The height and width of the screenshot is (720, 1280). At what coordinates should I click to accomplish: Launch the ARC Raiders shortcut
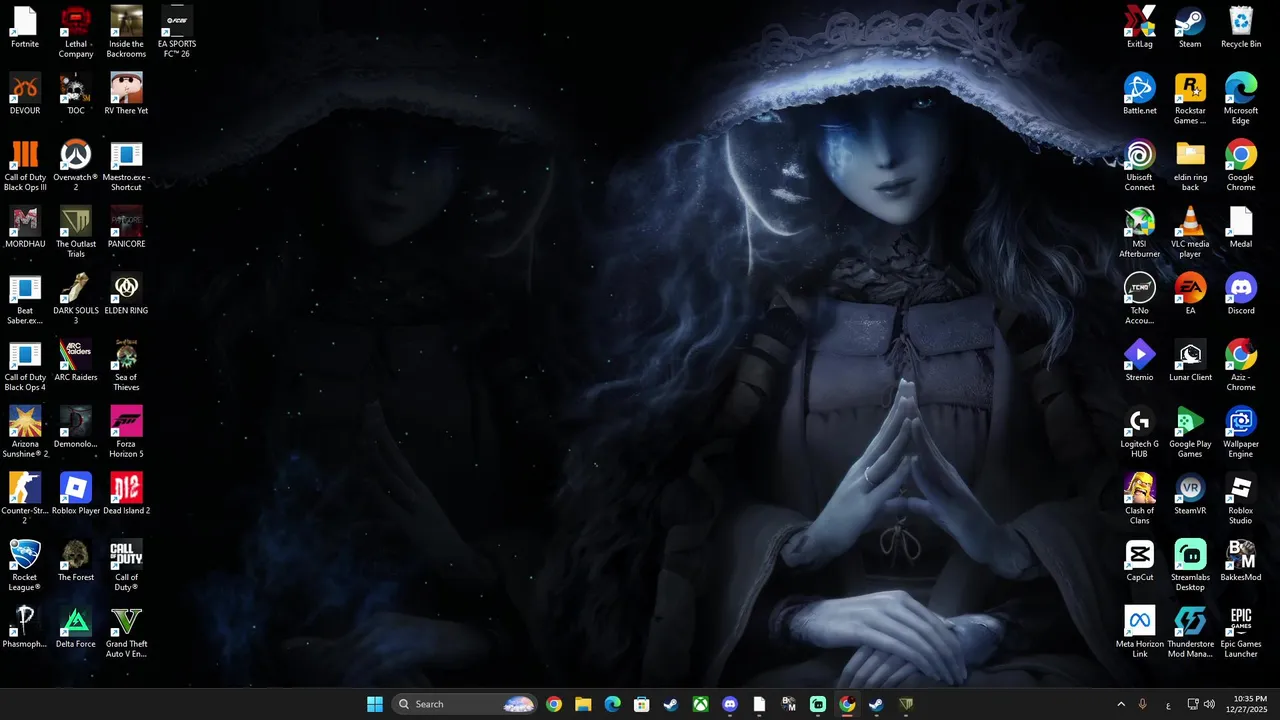[76, 361]
